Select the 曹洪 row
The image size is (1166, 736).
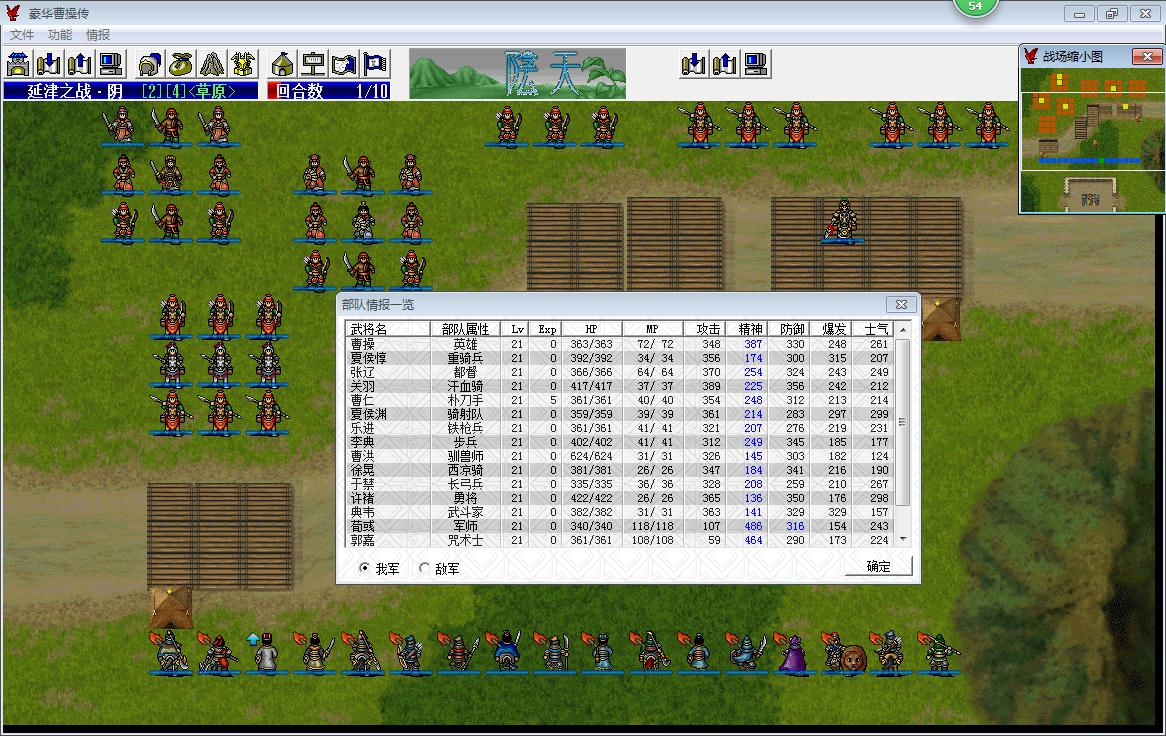619,456
